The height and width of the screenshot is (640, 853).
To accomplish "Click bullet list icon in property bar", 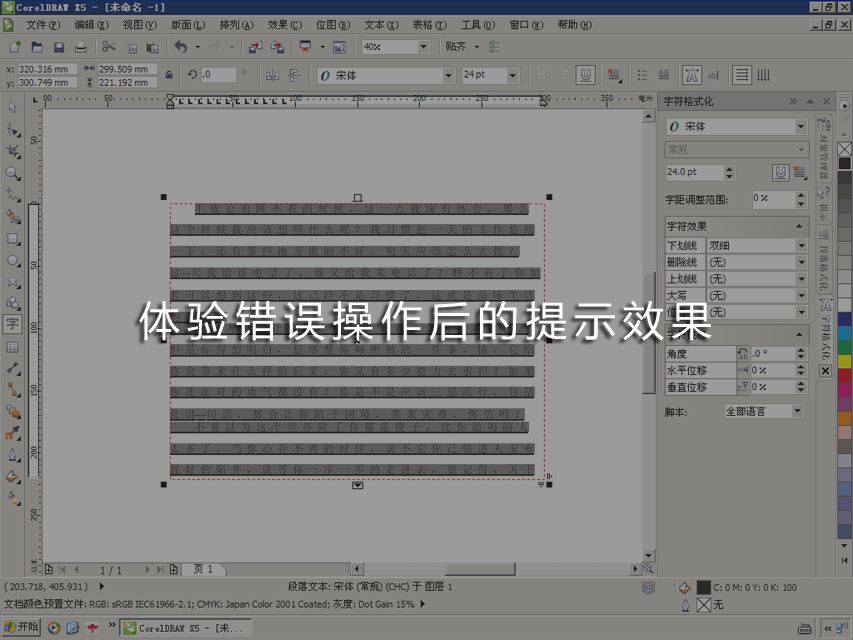I will [642, 75].
